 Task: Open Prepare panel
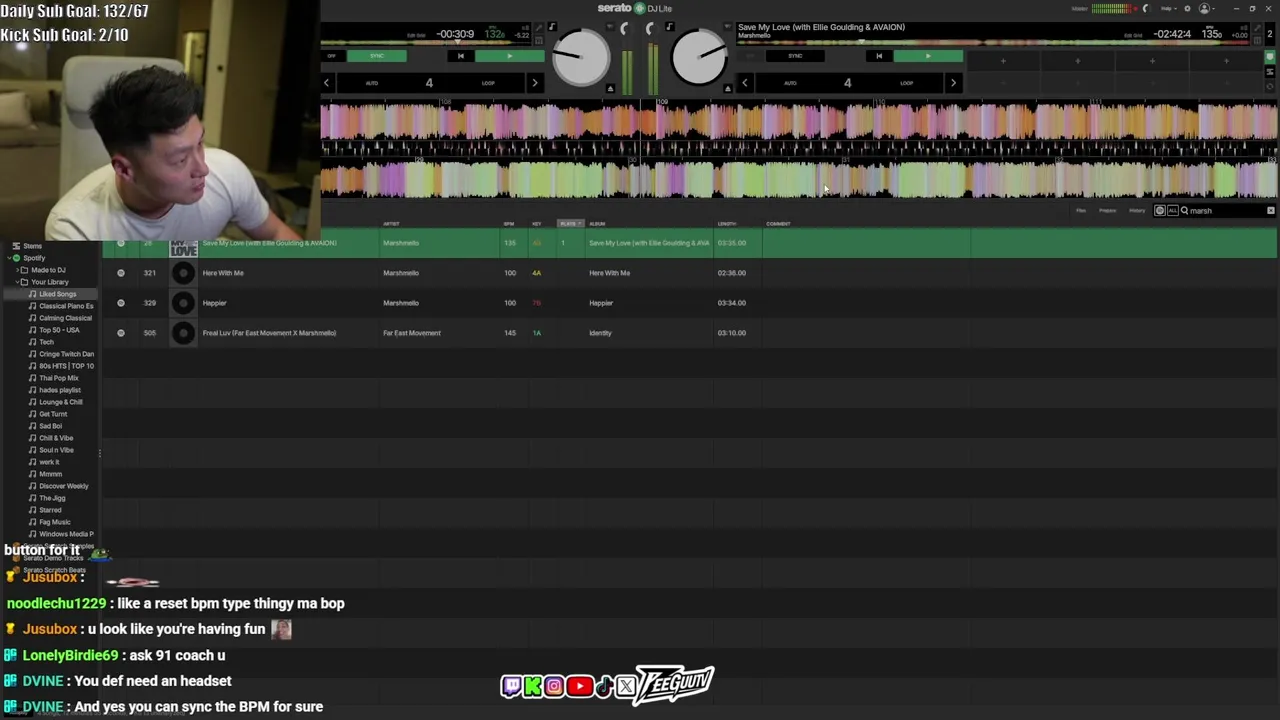coord(1108,211)
